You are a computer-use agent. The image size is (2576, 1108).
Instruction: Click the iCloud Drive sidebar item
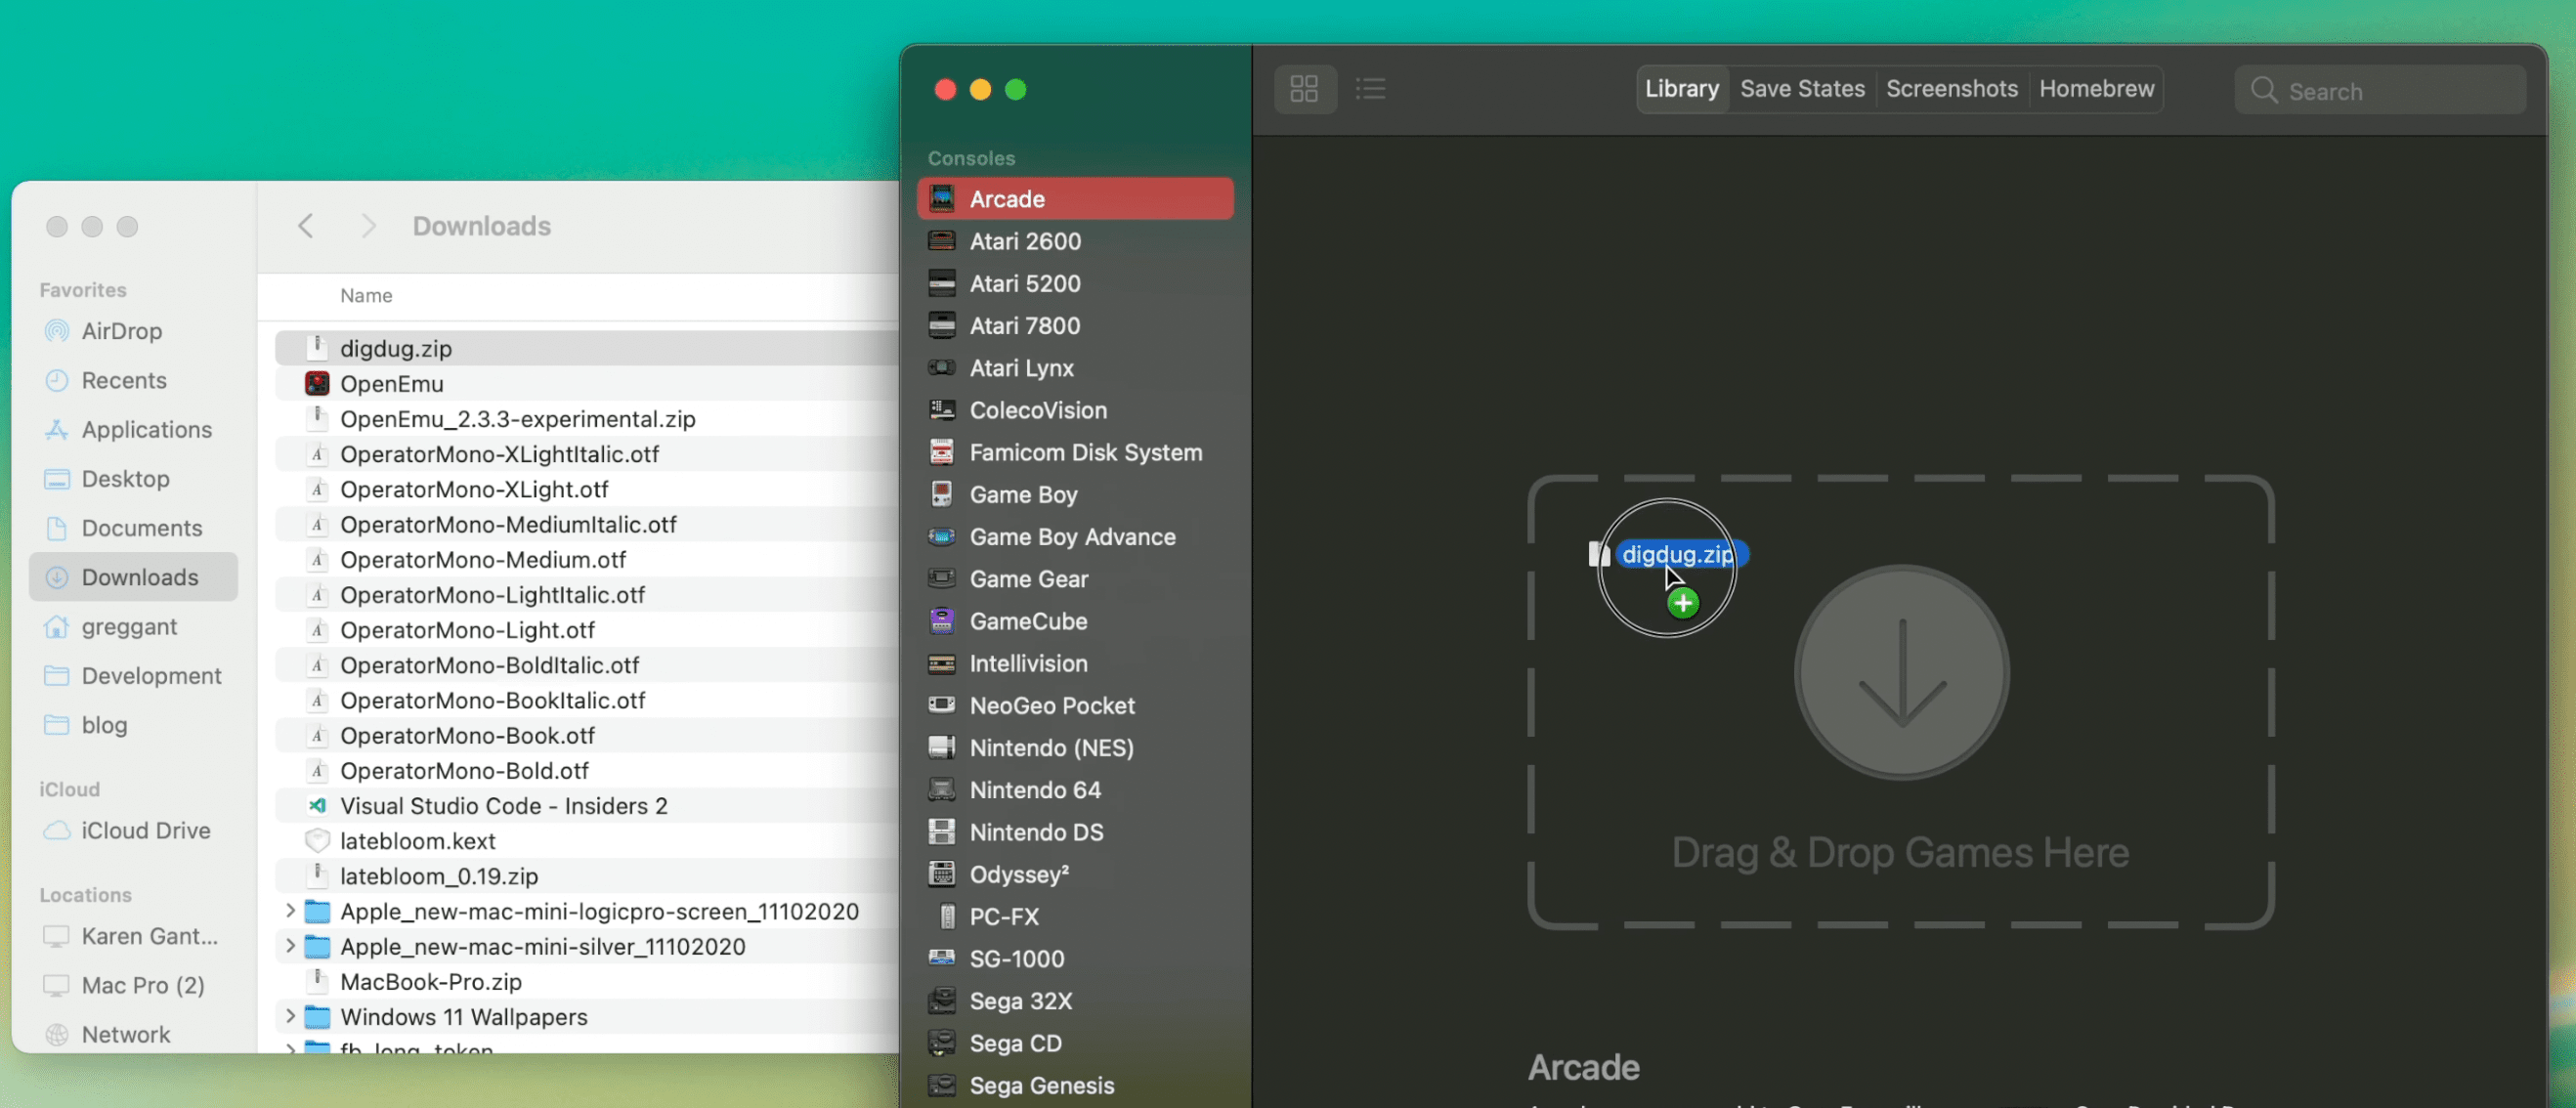point(147,831)
